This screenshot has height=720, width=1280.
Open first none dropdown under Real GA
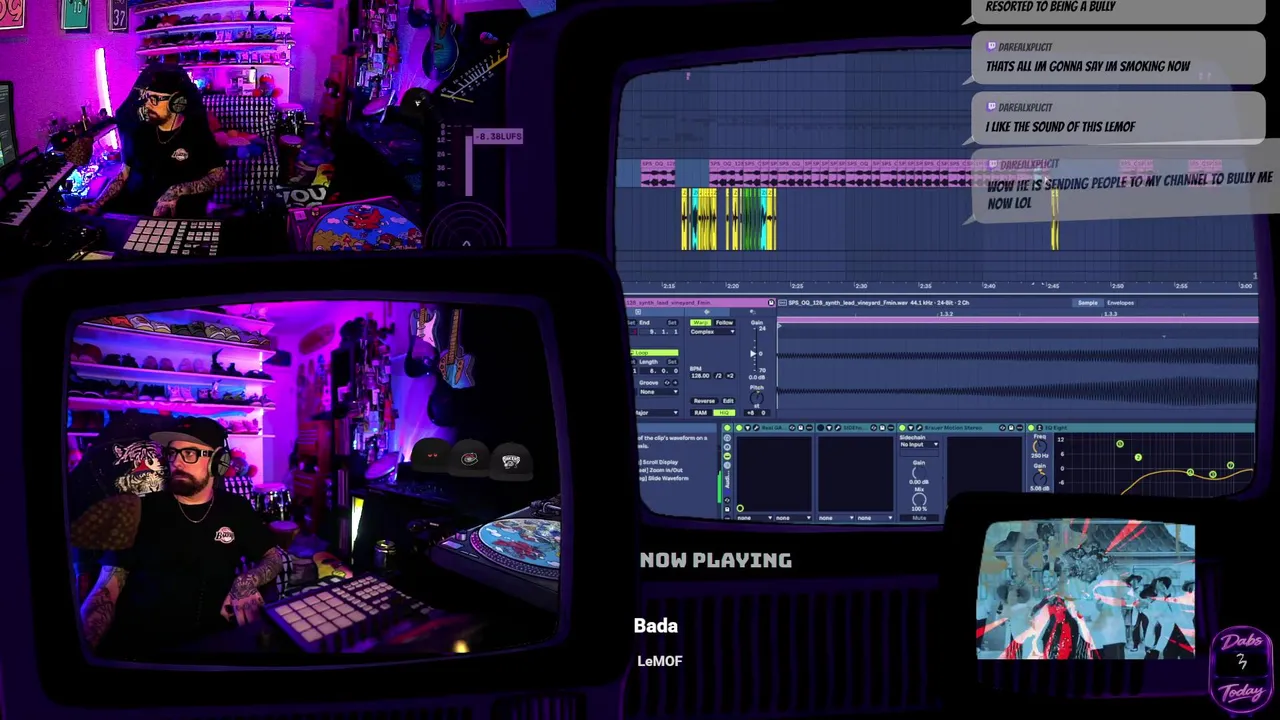tap(755, 518)
